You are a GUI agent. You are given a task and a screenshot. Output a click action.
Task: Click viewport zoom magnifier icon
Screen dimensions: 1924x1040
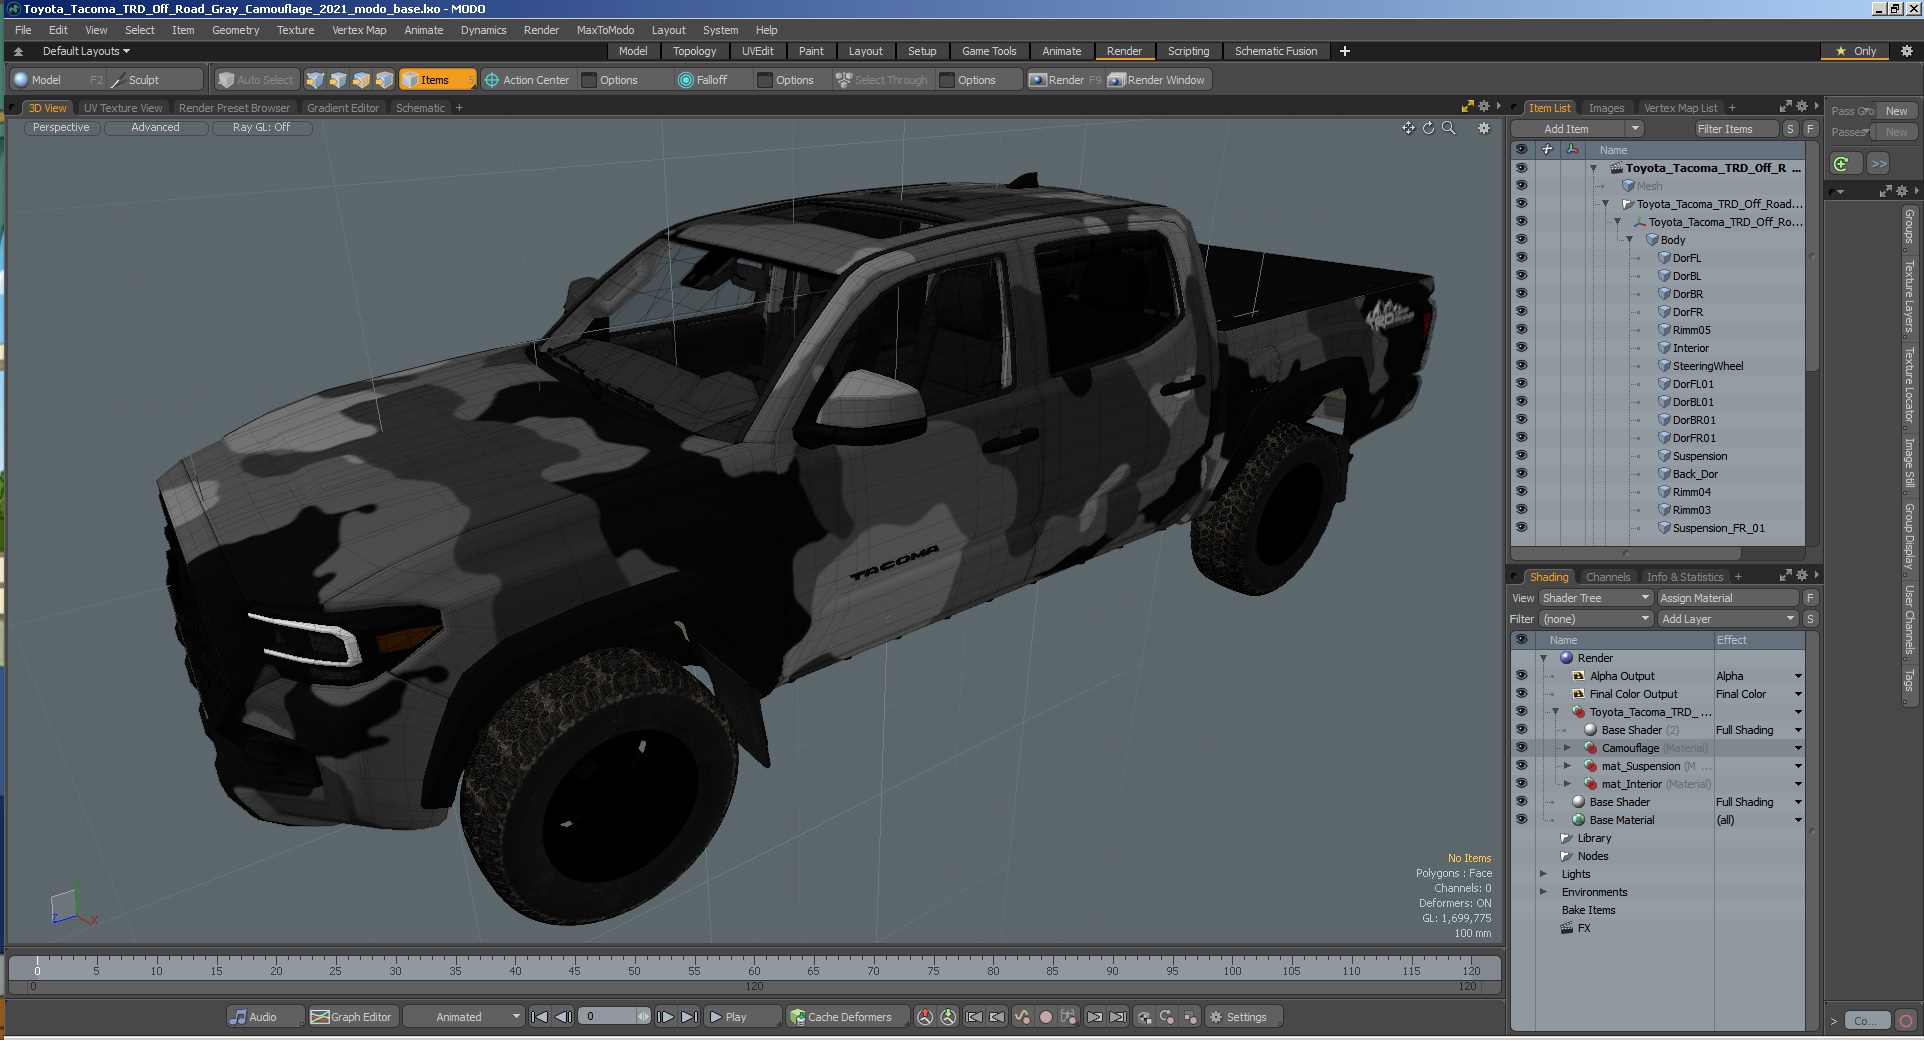[x=1448, y=128]
